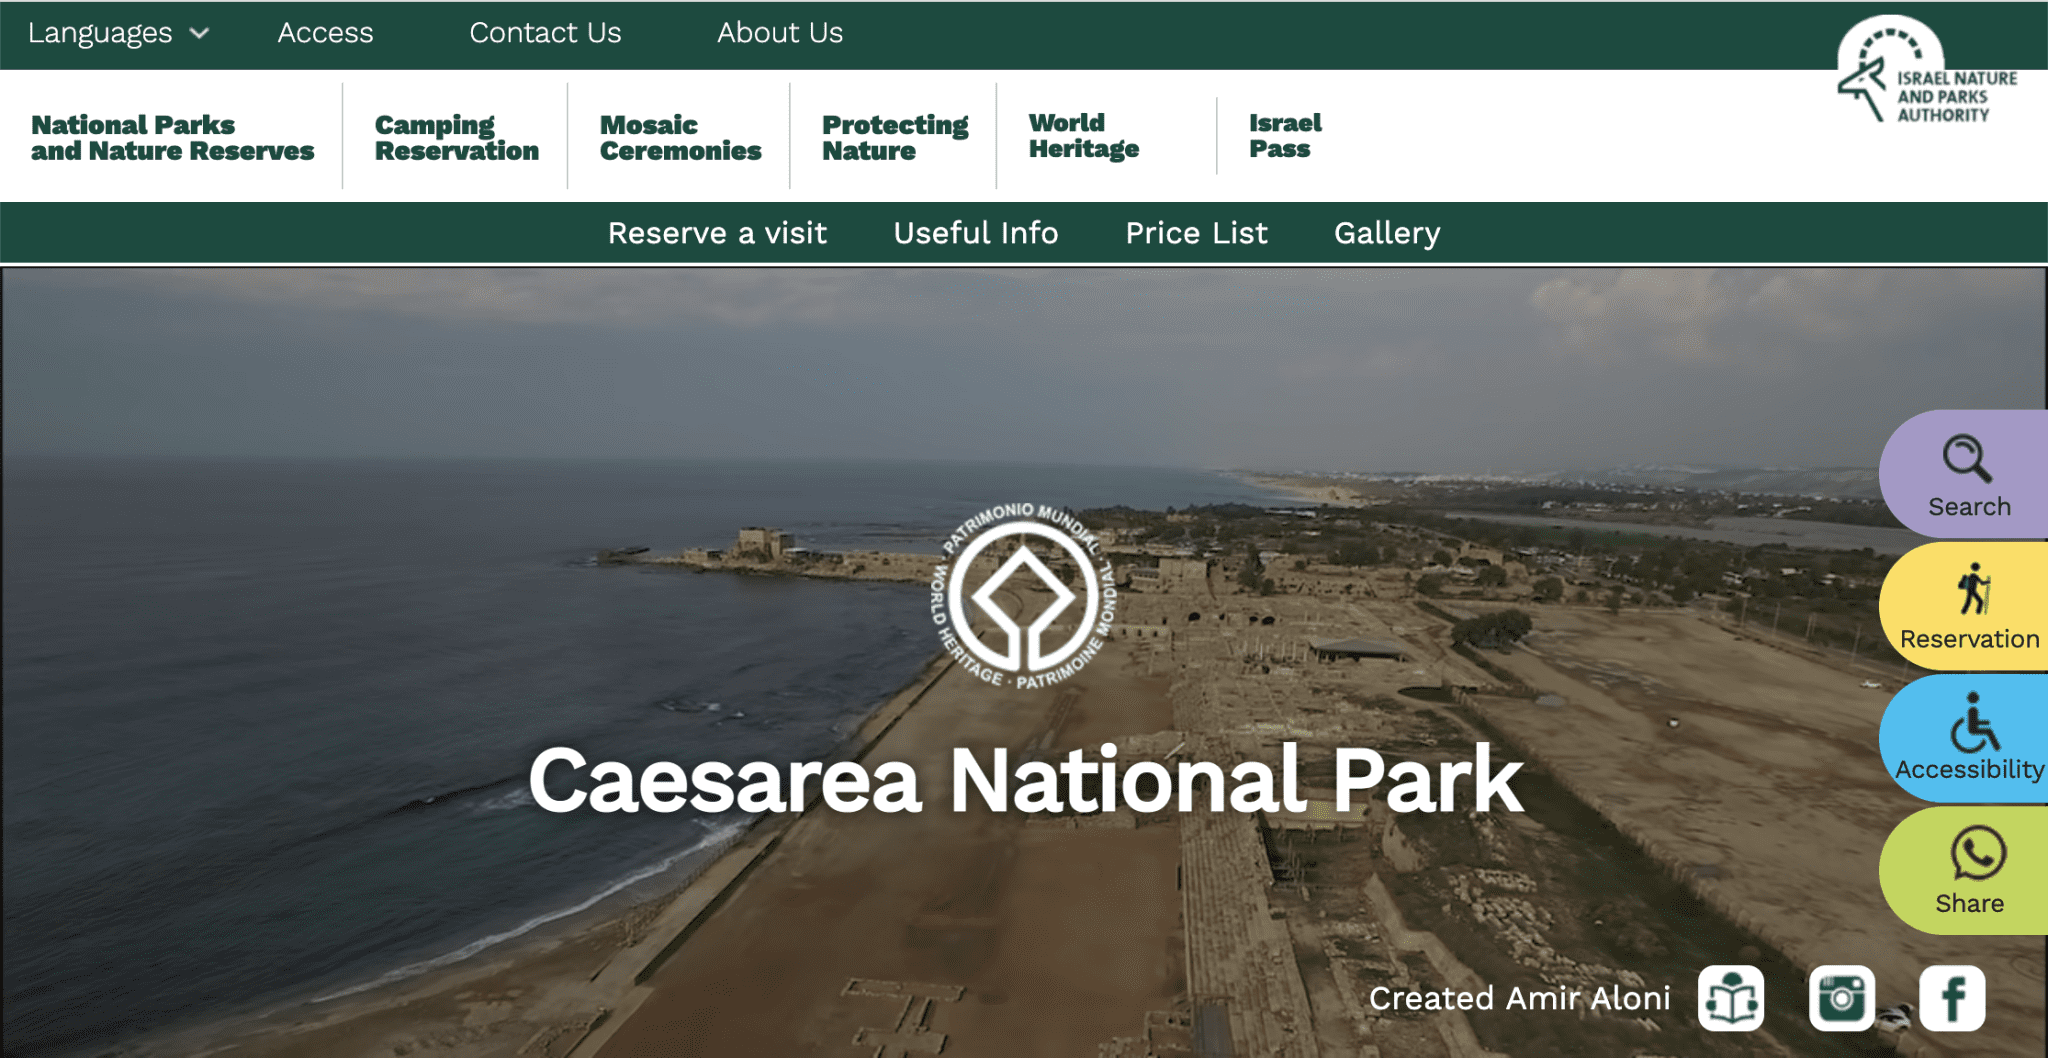Click the accessible reading icon near Facebook
2048x1058 pixels.
1732,996
